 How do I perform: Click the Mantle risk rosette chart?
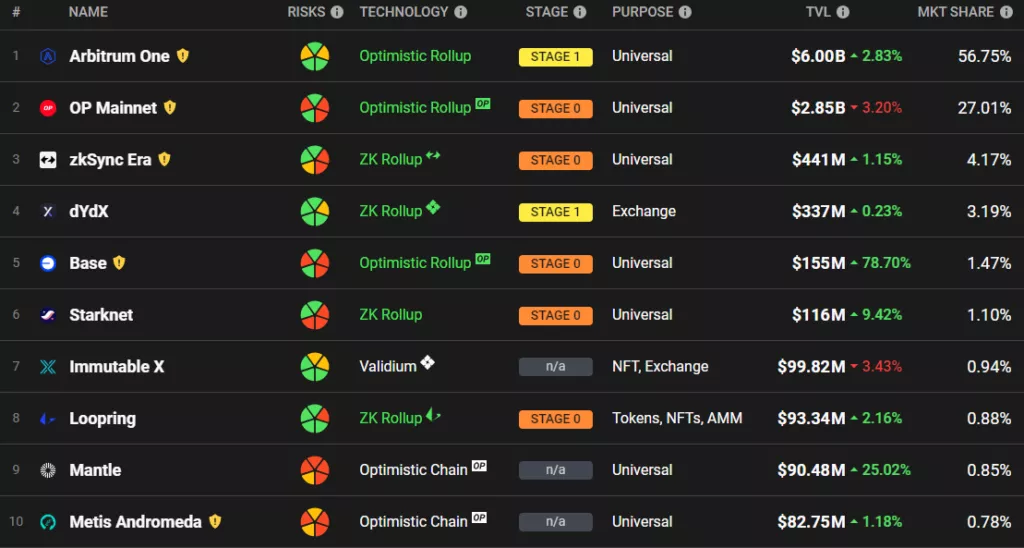tap(315, 470)
